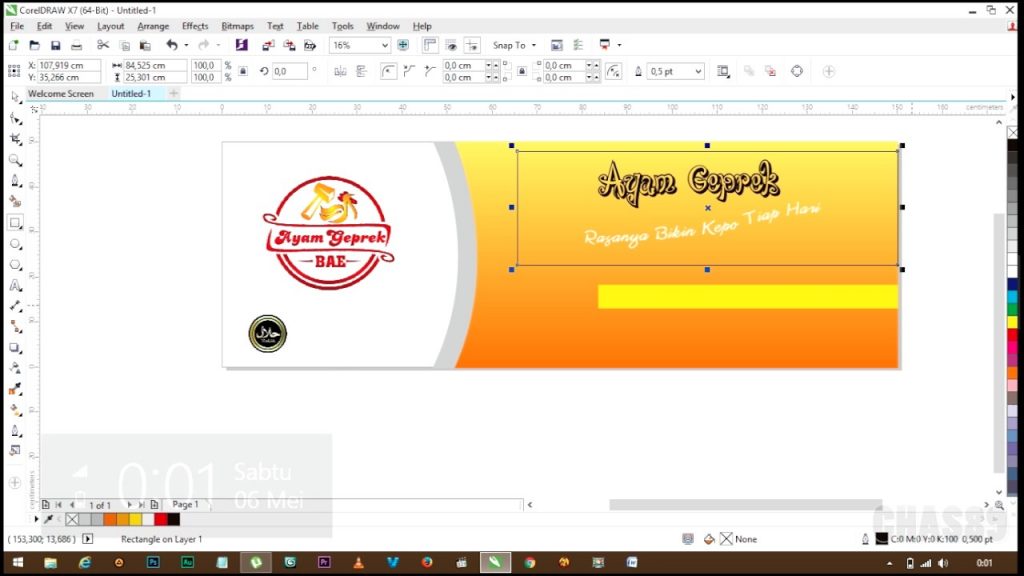
Task: Open the Arrange menu
Action: click(153, 26)
